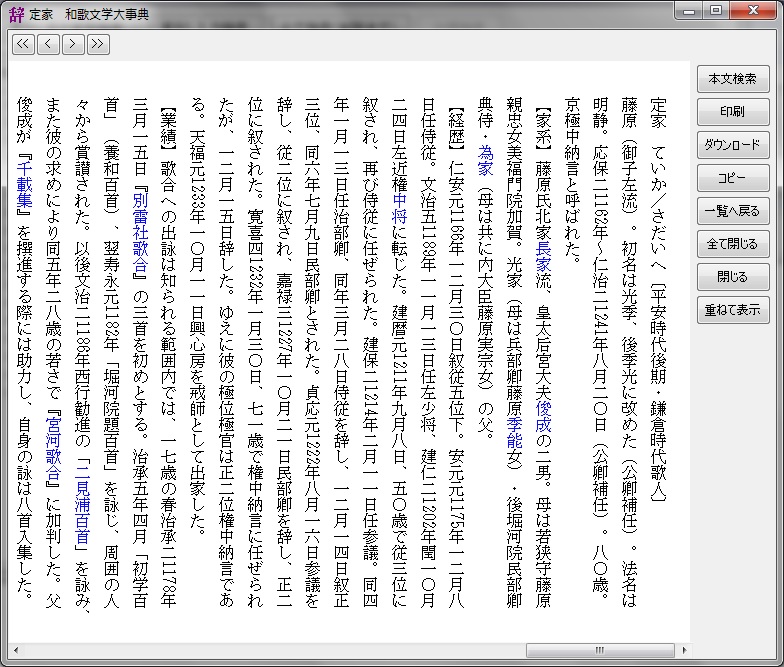Close the dictionary window with X
The image size is (784, 667).
click(754, 10)
